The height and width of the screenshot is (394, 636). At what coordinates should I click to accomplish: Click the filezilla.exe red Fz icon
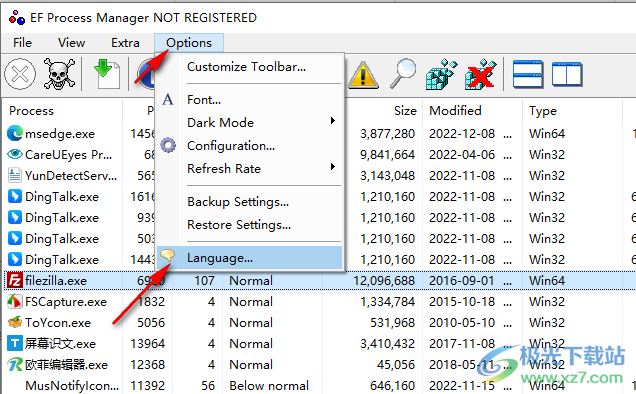(x=15, y=280)
